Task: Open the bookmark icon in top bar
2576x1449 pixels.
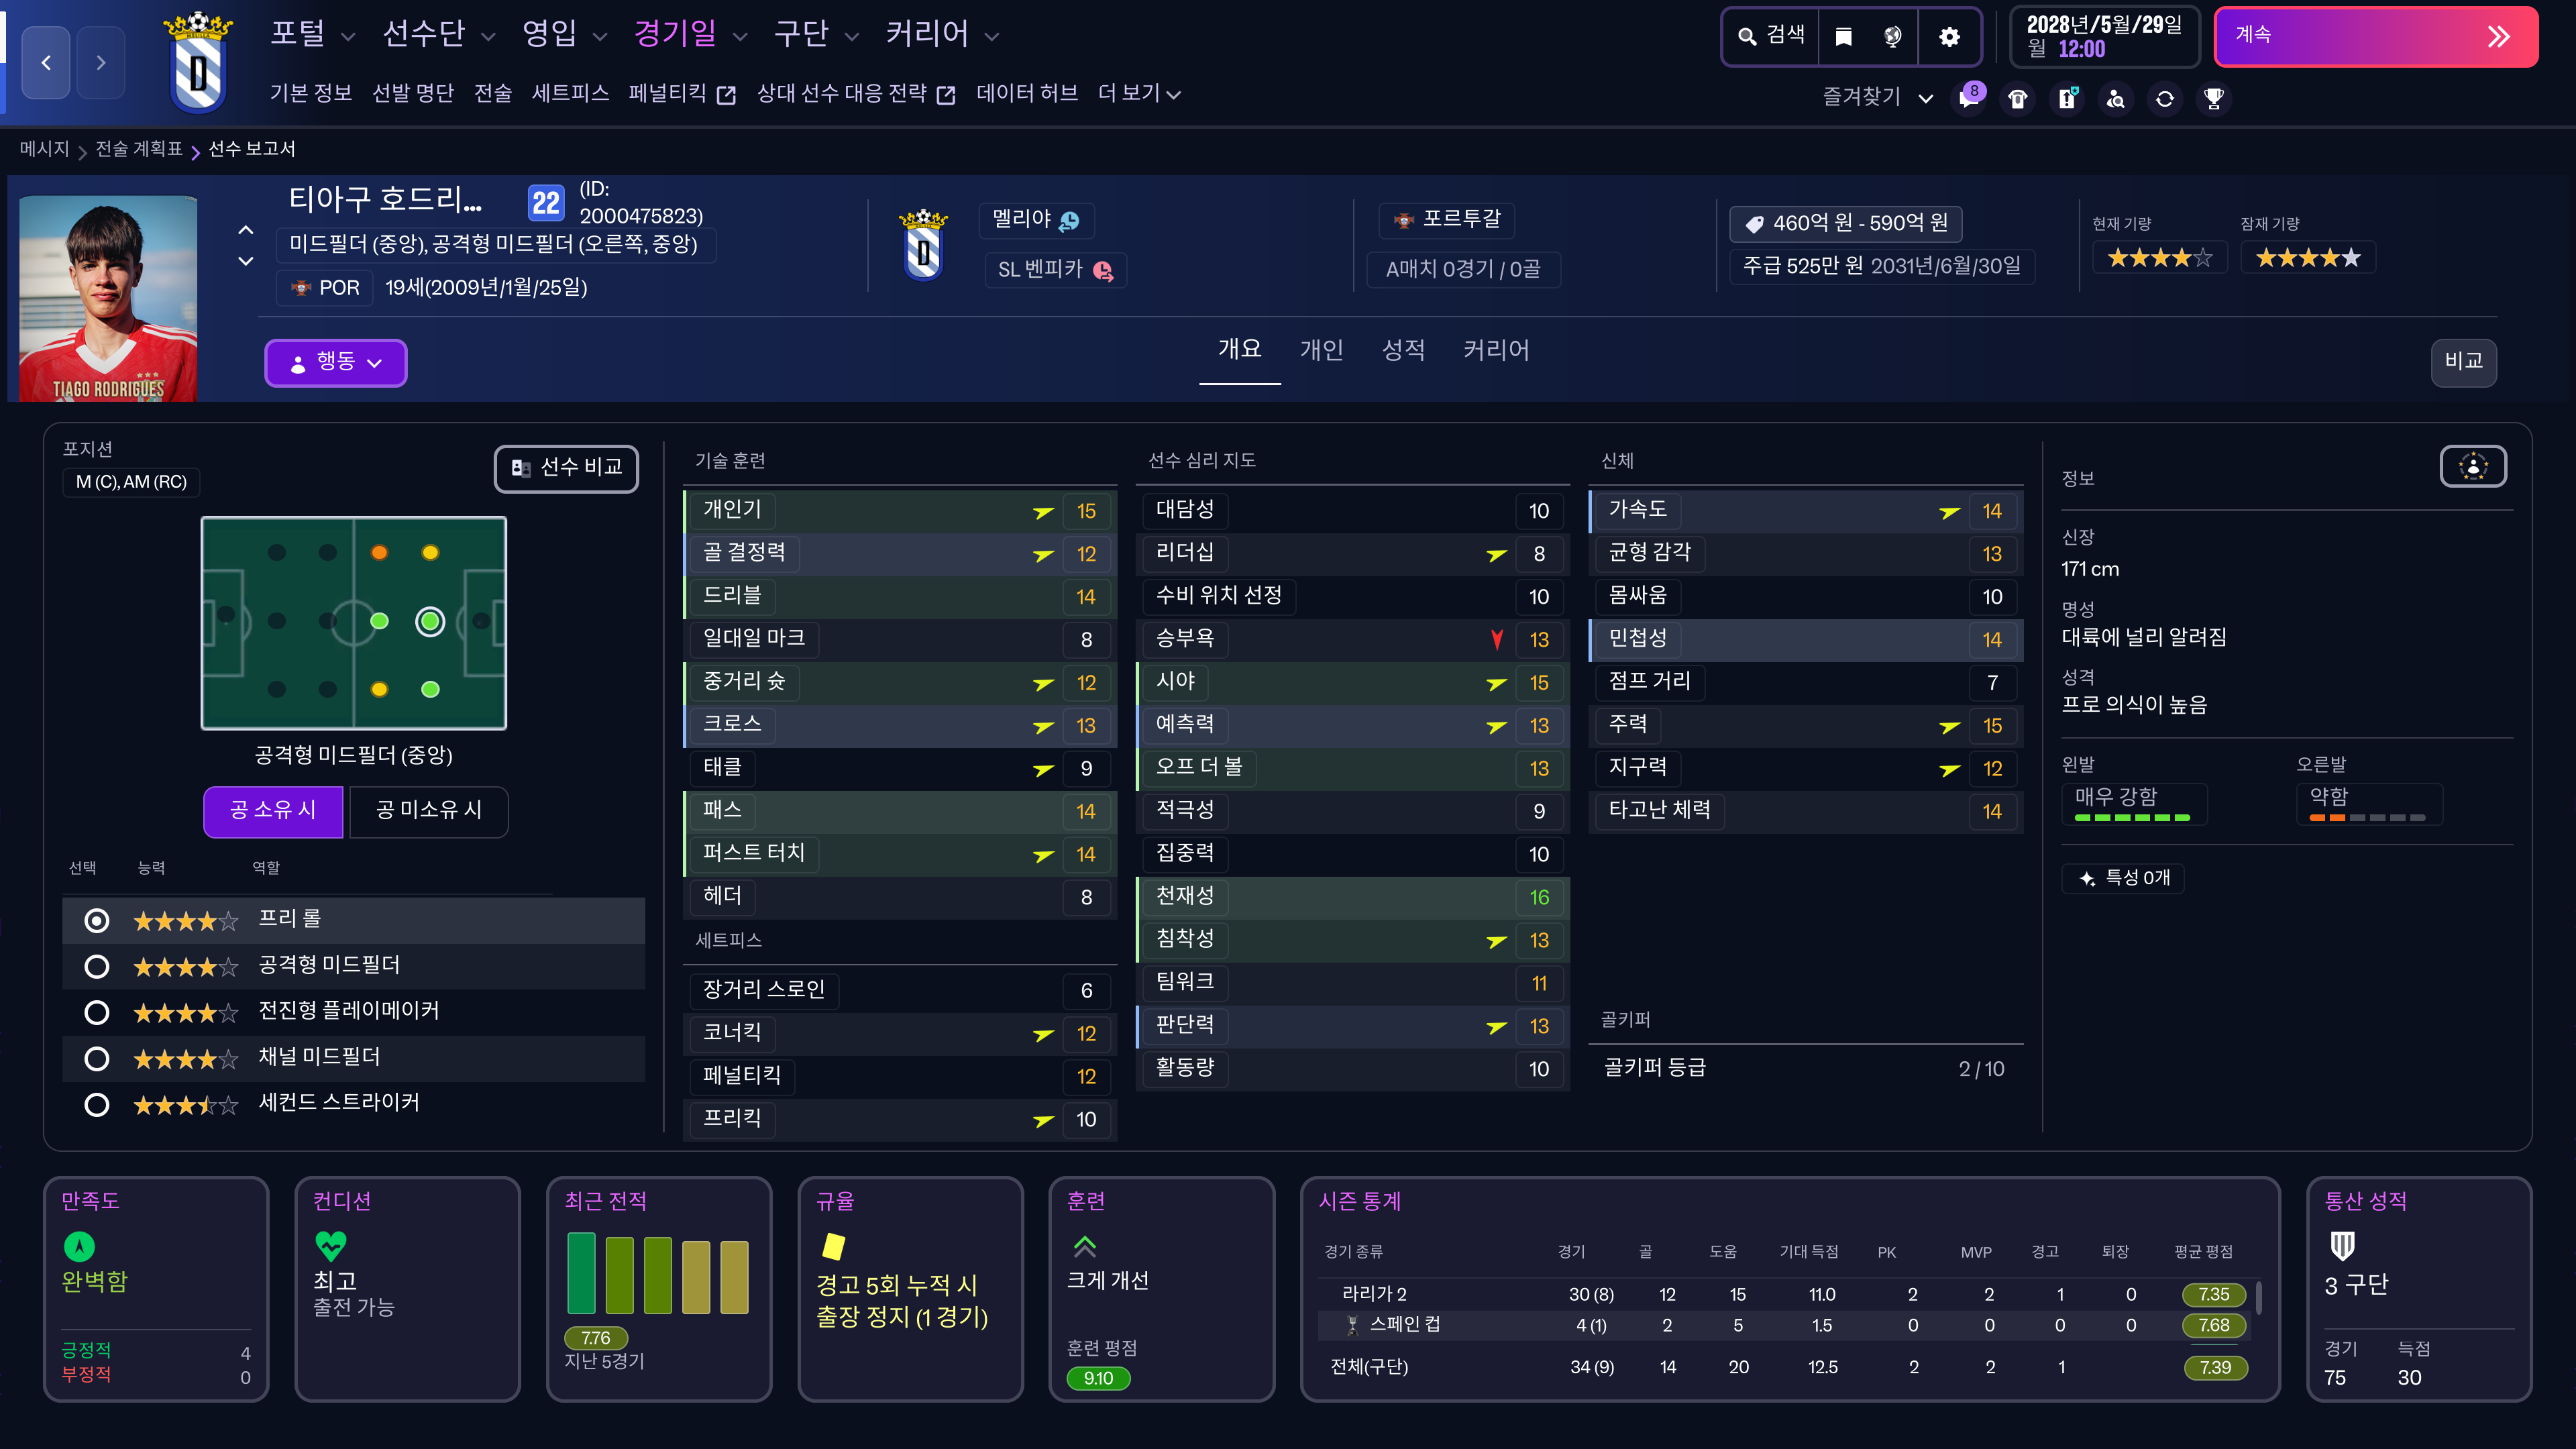Action: pyautogui.click(x=1843, y=37)
